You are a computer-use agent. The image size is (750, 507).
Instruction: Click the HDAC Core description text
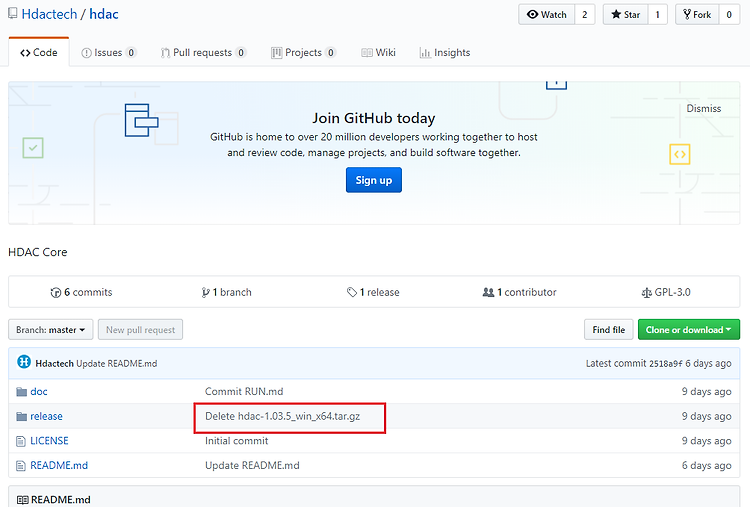coord(38,252)
